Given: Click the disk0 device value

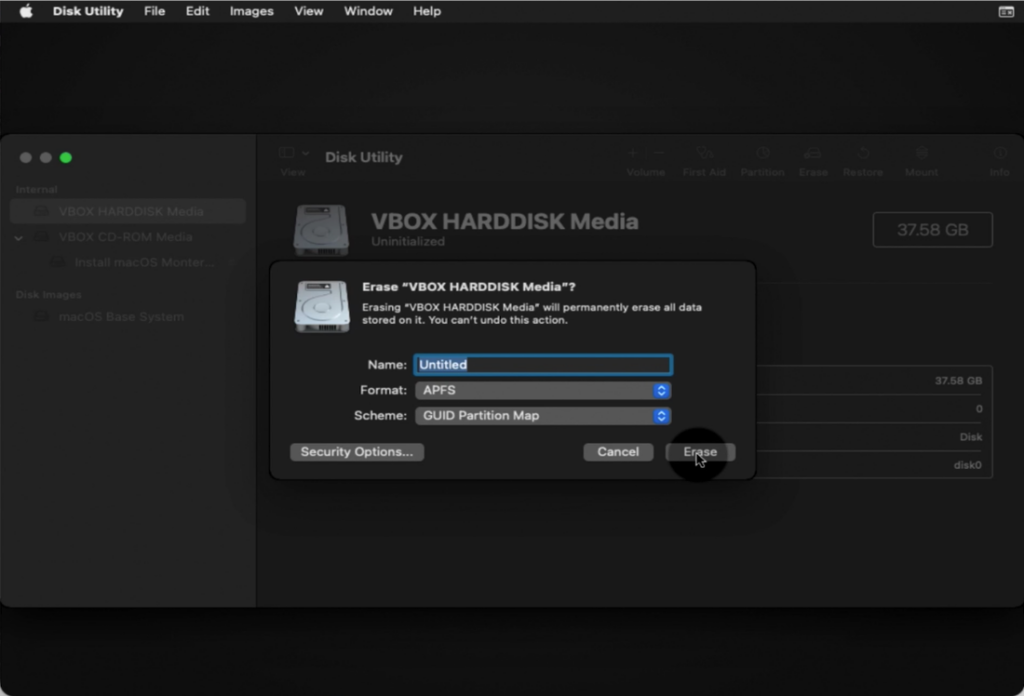Looking at the screenshot, I should click(x=967, y=465).
